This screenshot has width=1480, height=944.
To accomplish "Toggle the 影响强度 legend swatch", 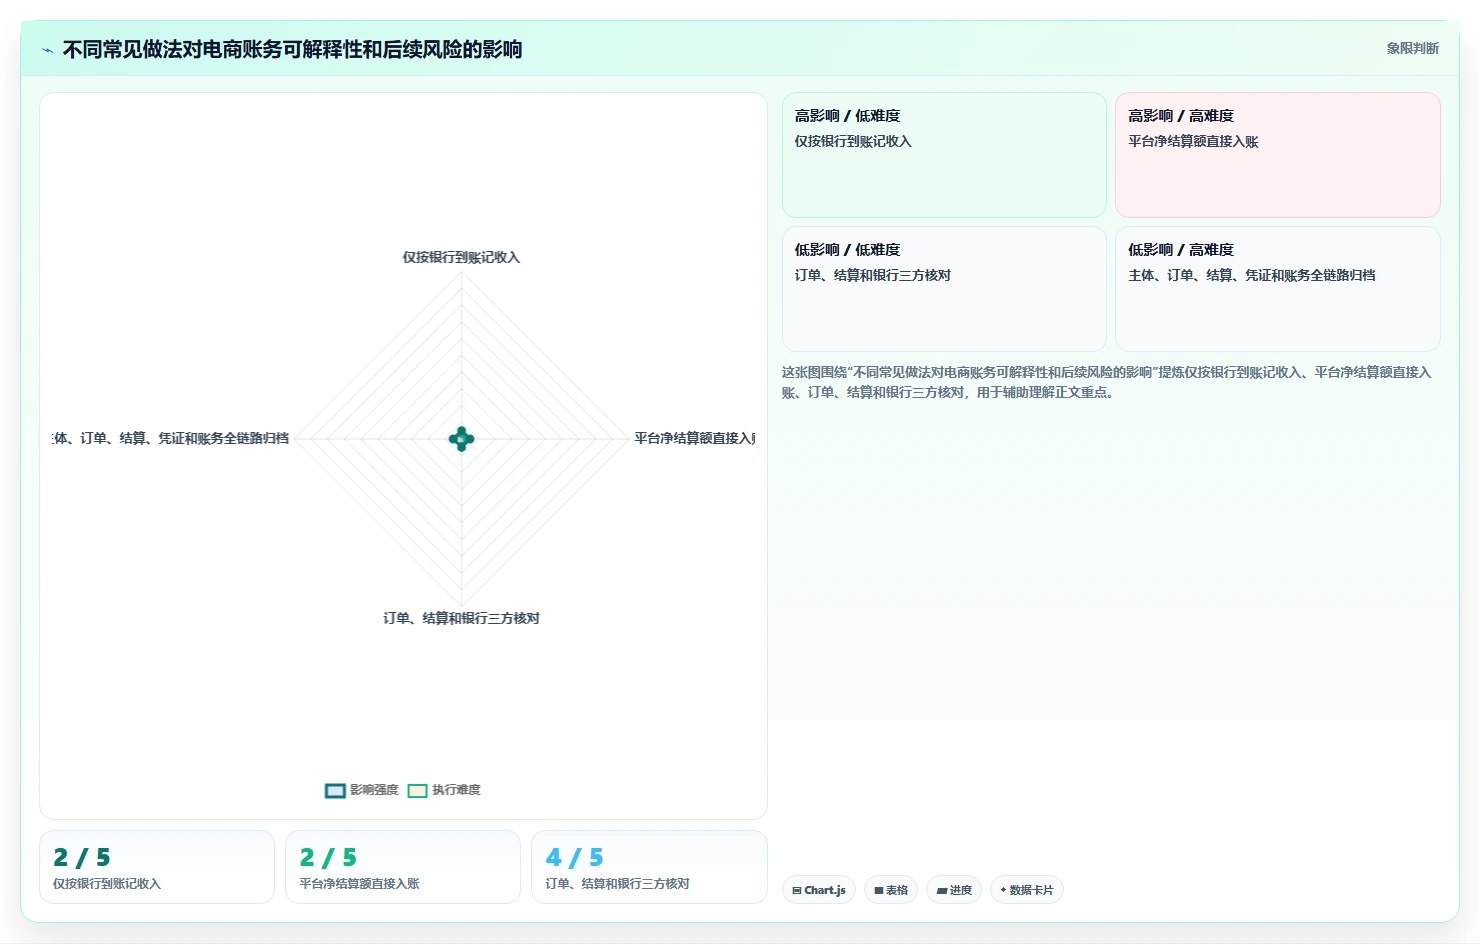I will pyautogui.click(x=335, y=791).
